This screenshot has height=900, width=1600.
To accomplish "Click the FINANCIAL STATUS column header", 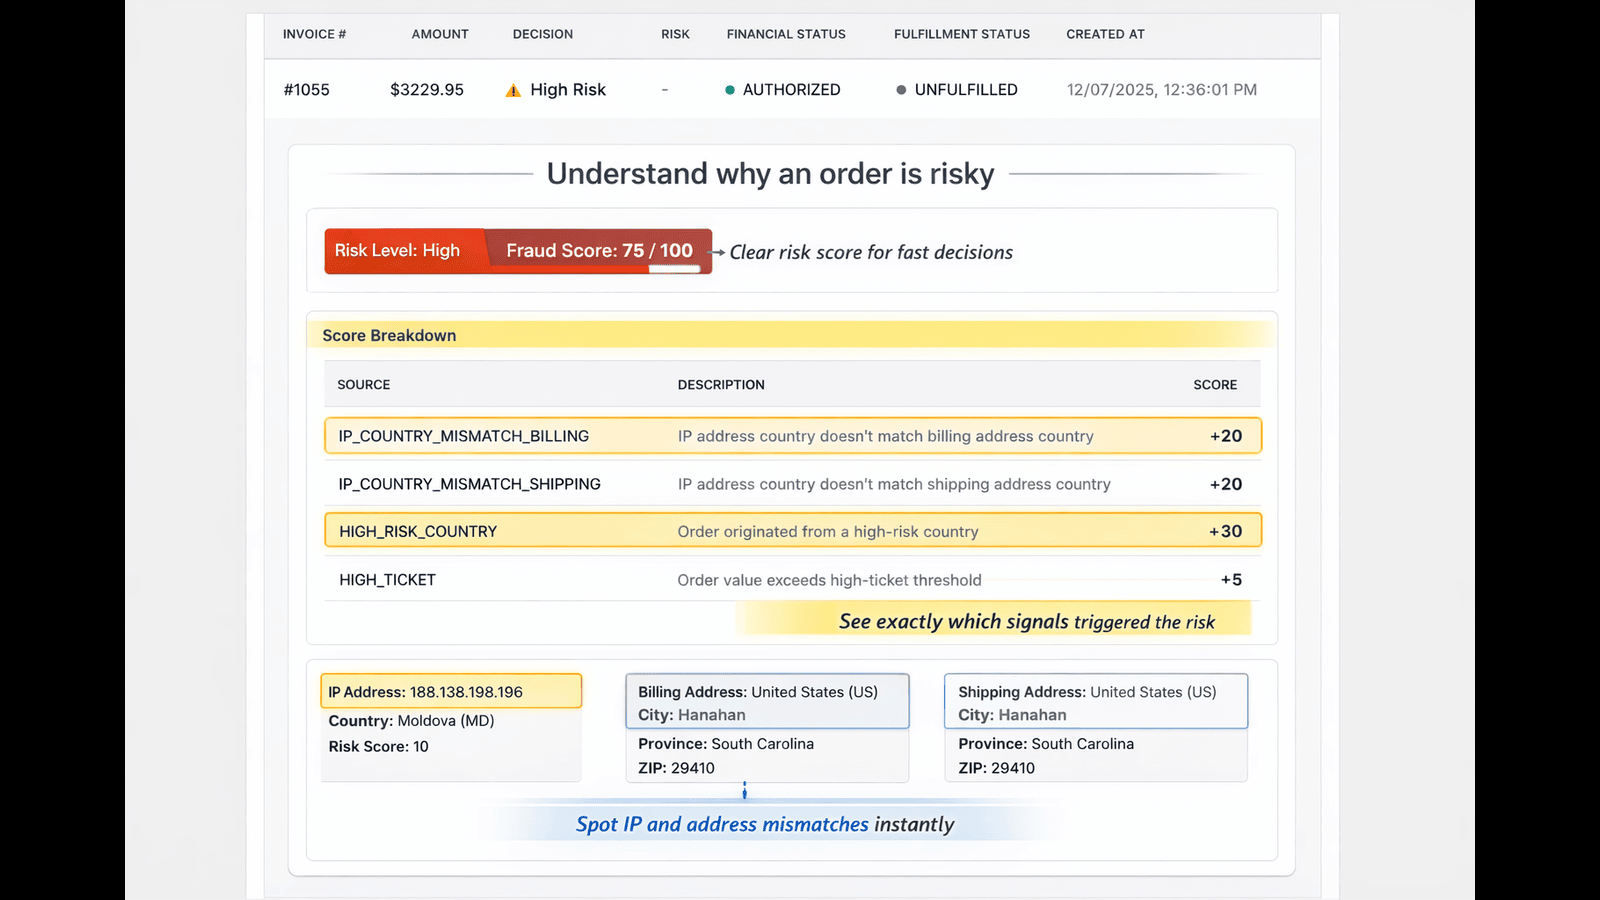I will click(x=786, y=33).
